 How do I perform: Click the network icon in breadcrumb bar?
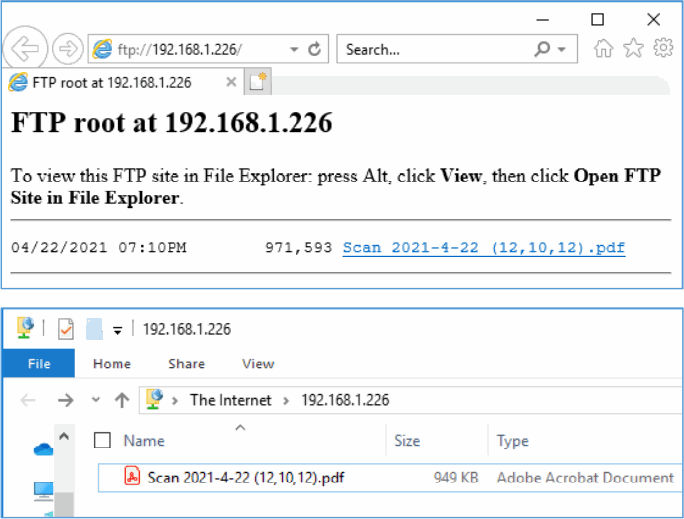(x=154, y=399)
